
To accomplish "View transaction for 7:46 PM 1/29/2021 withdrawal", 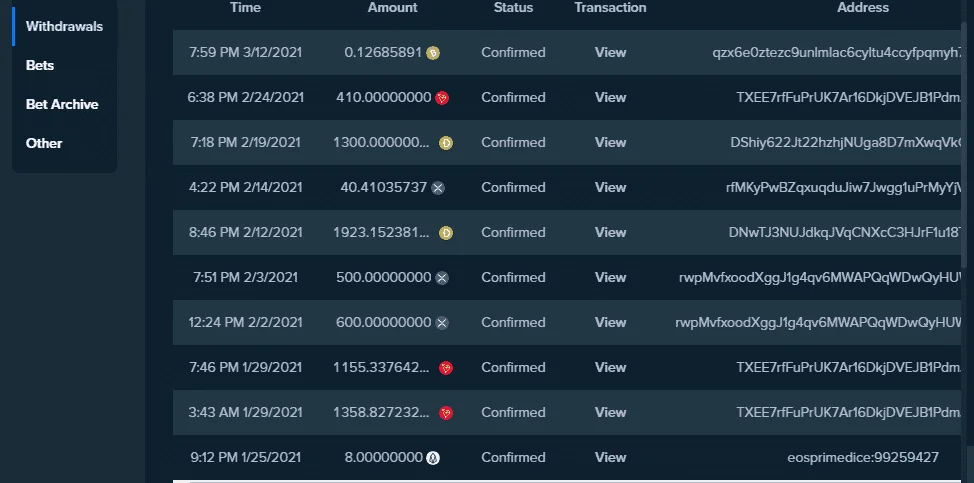I will (610, 368).
